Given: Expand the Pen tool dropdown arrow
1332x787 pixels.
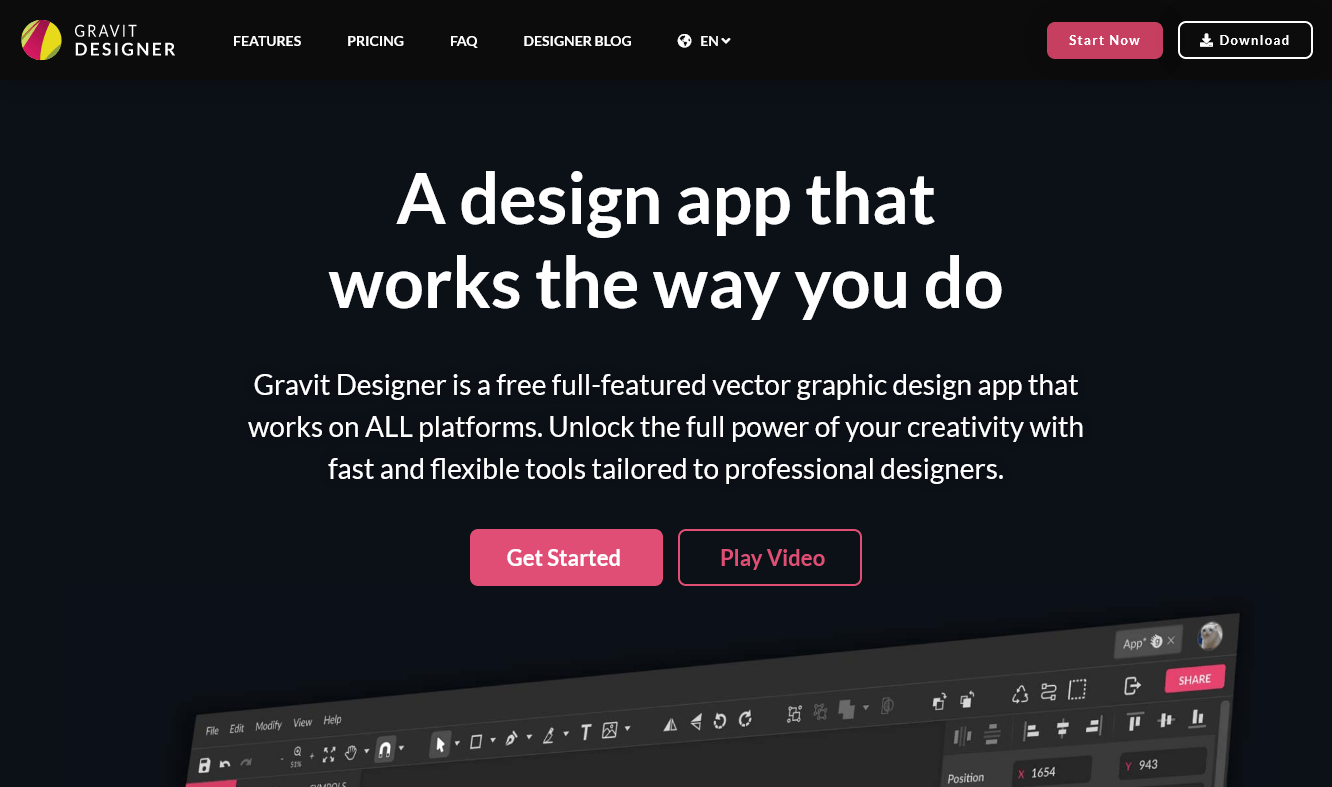Looking at the screenshot, I should point(529,737).
